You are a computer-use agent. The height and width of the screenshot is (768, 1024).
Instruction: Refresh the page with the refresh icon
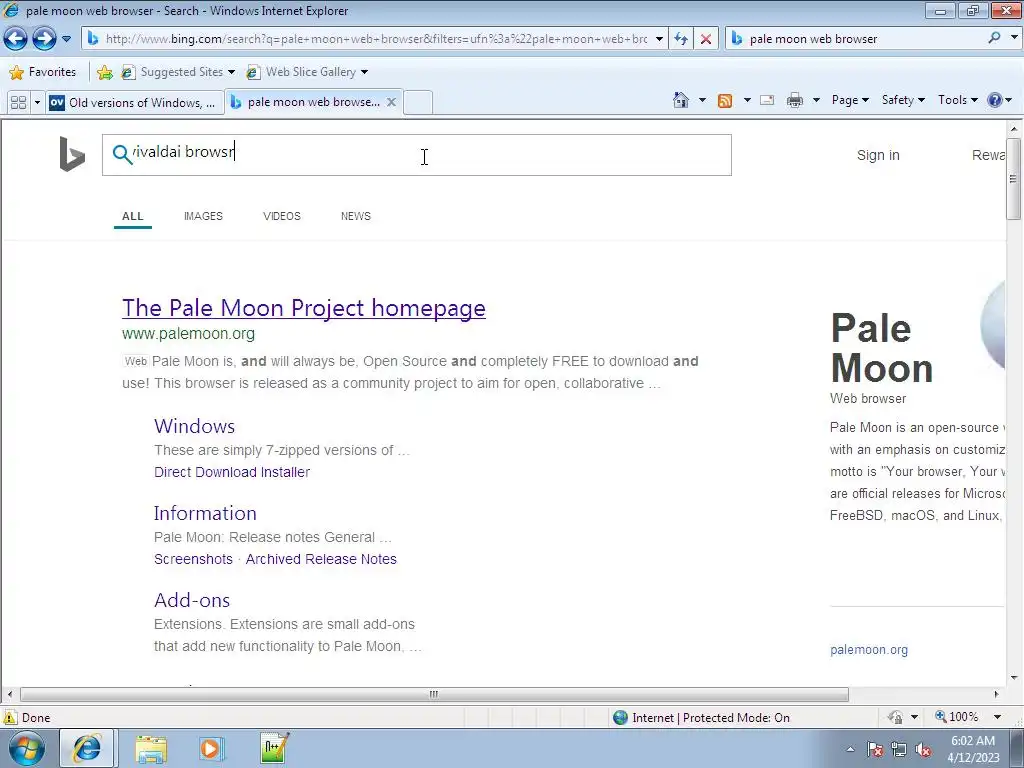click(681, 39)
